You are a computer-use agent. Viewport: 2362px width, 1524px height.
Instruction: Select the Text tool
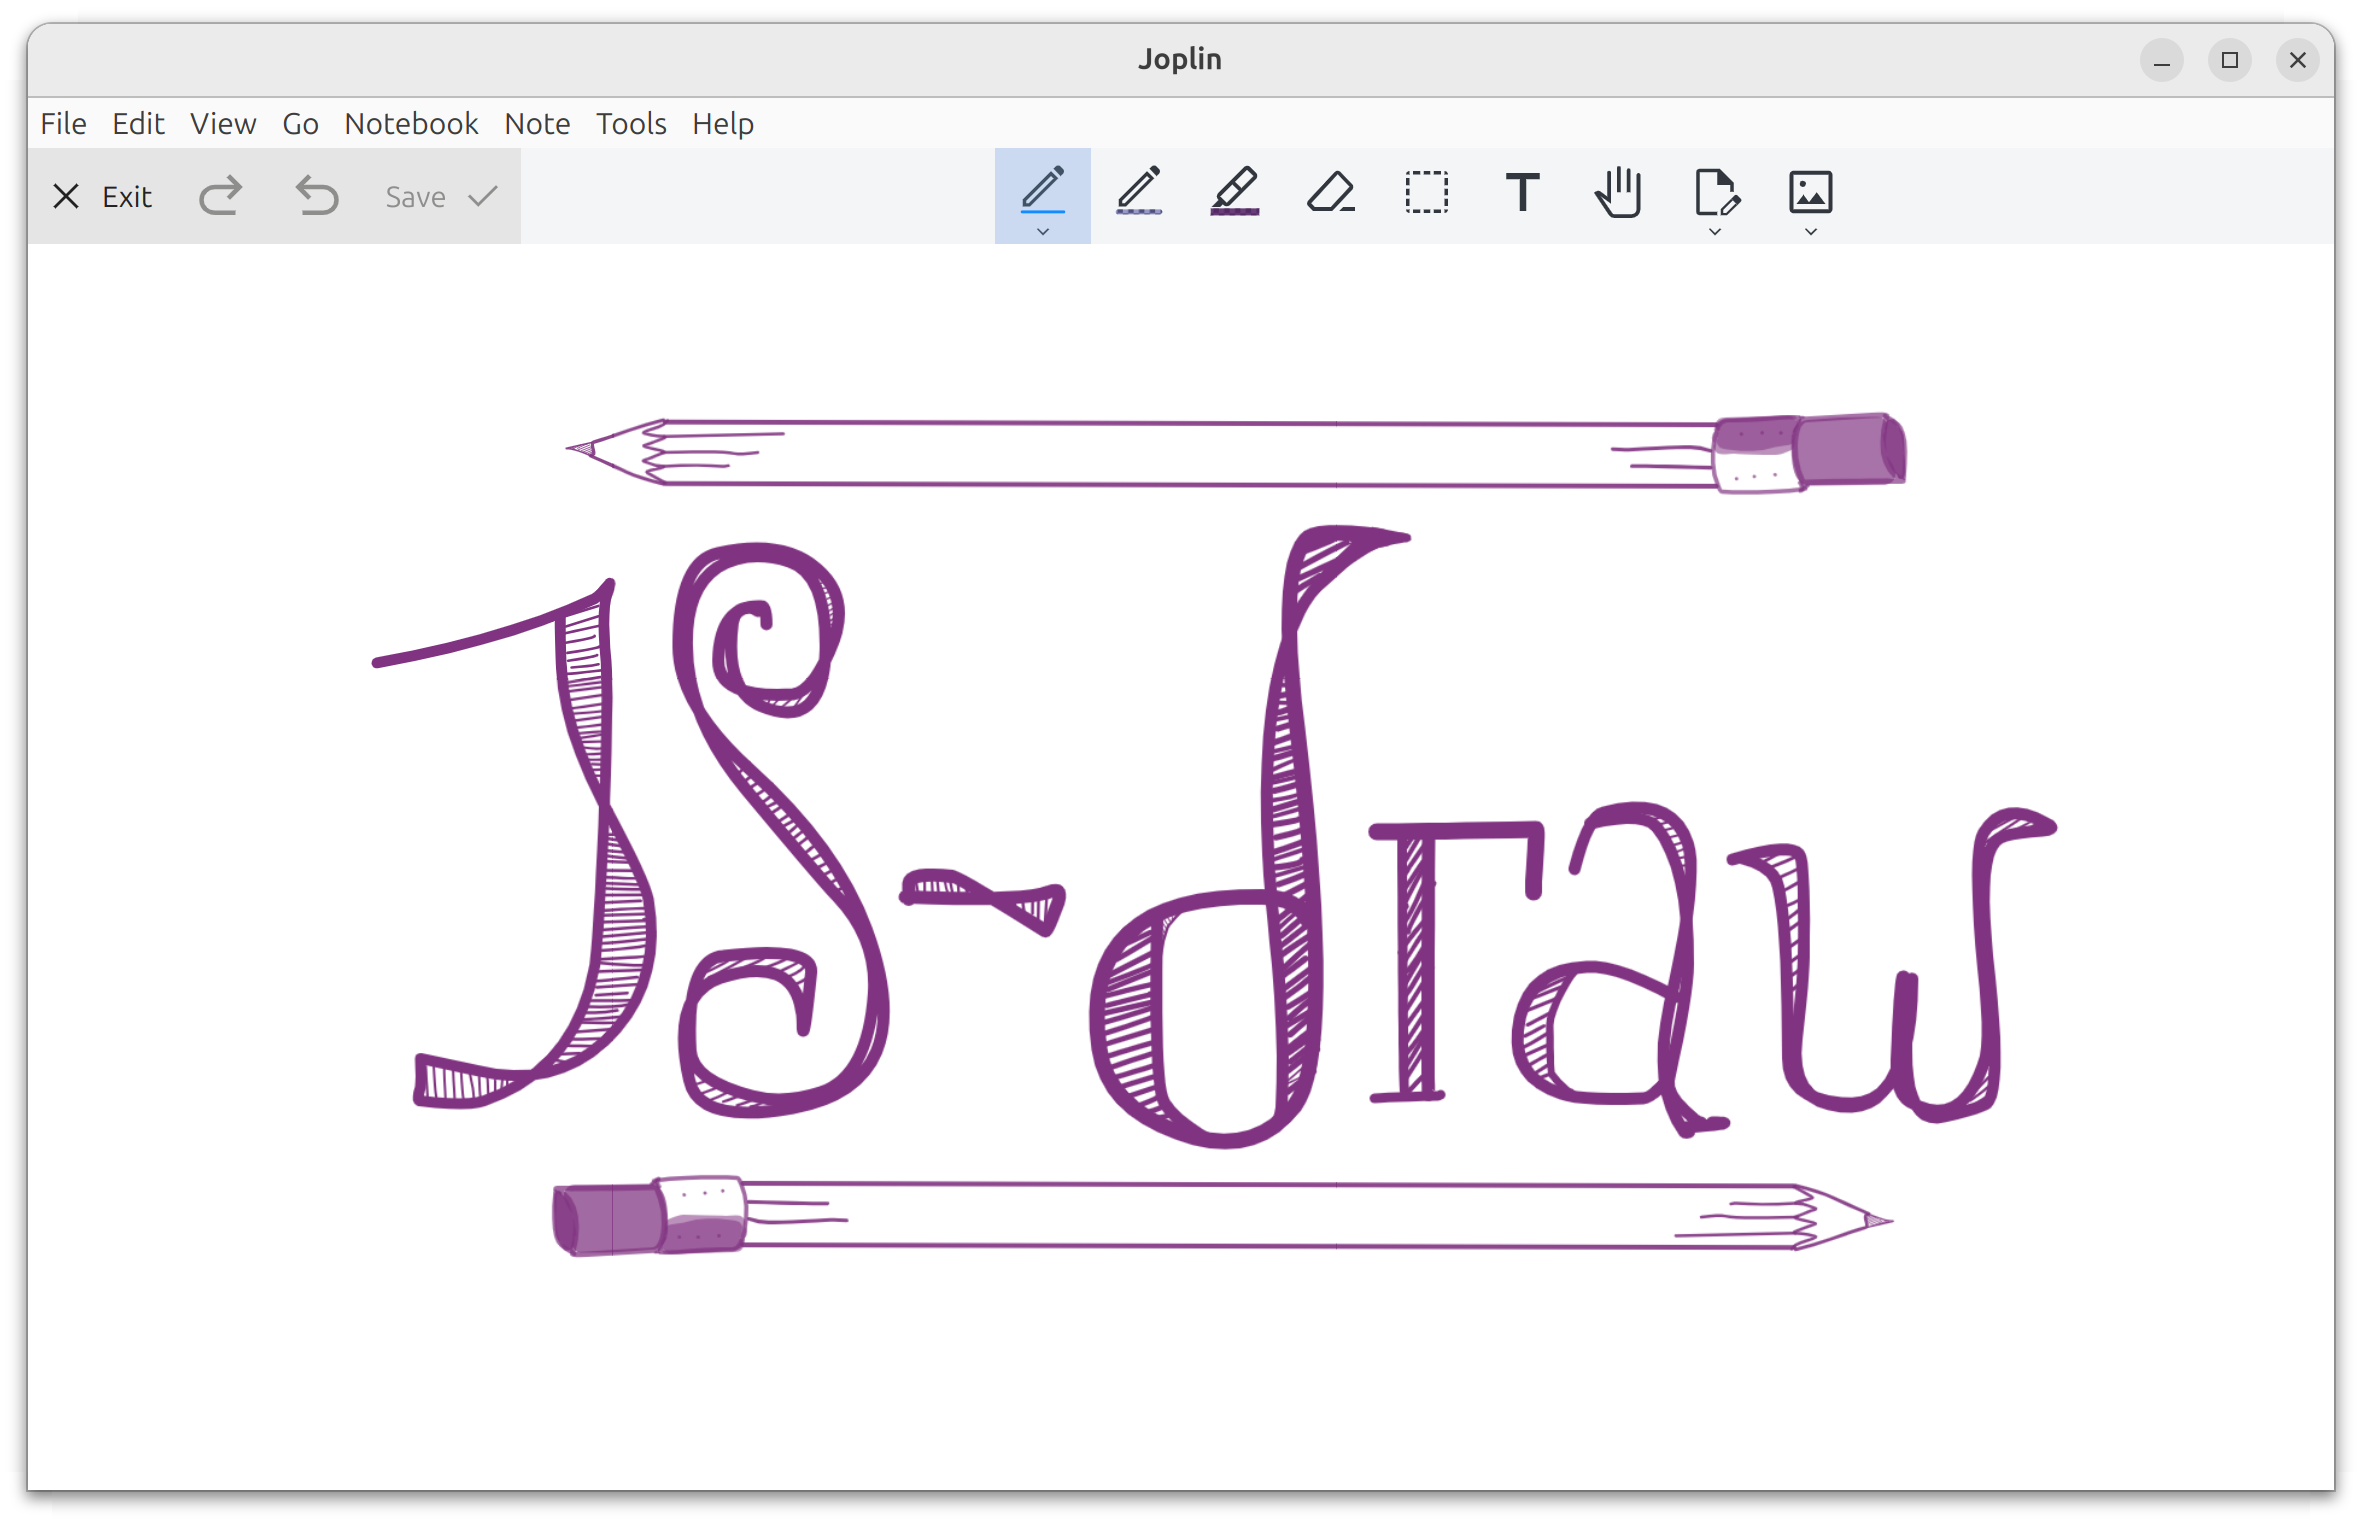1522,192
